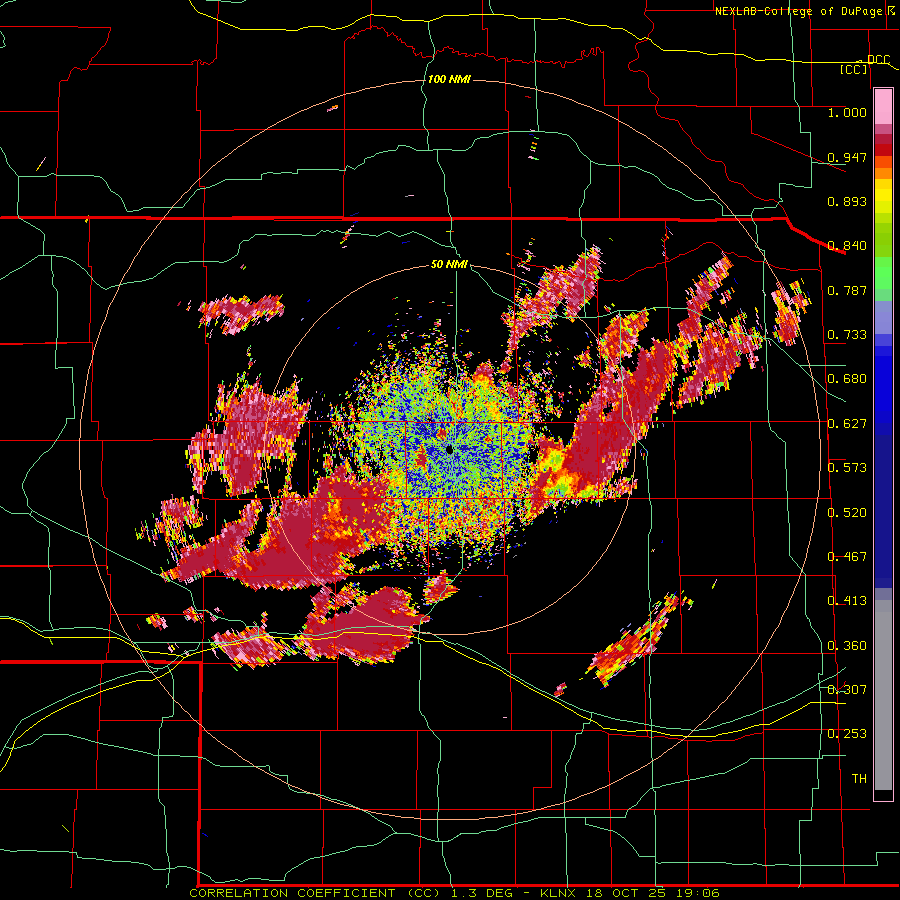Click the 1.000 legend value

847,112
